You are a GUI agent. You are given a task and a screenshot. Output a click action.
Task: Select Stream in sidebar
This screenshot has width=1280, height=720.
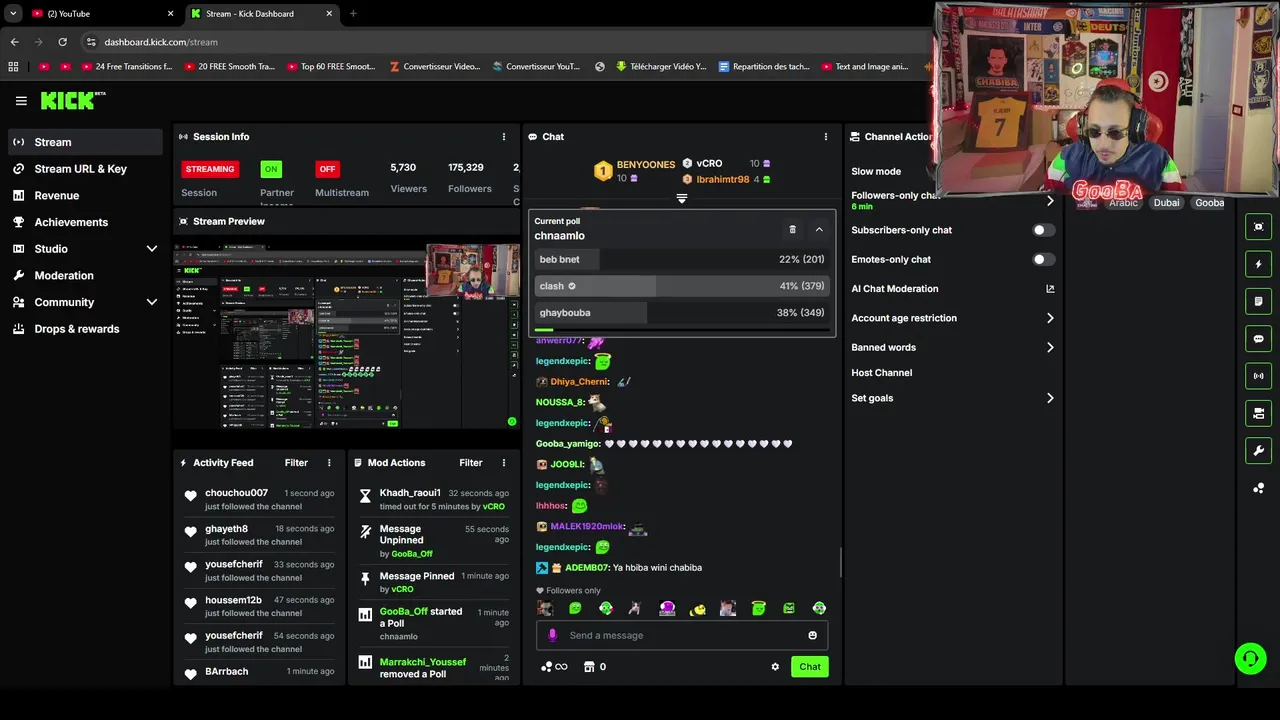click(85, 142)
